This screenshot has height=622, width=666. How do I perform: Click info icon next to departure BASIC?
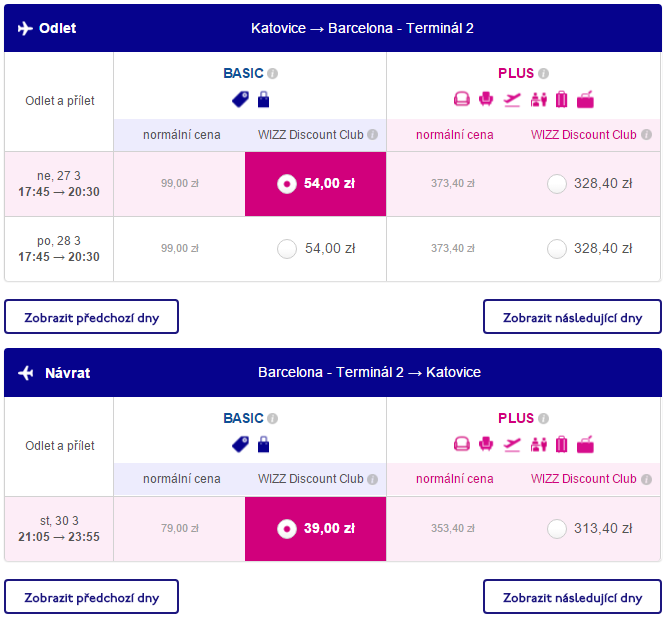(273, 74)
